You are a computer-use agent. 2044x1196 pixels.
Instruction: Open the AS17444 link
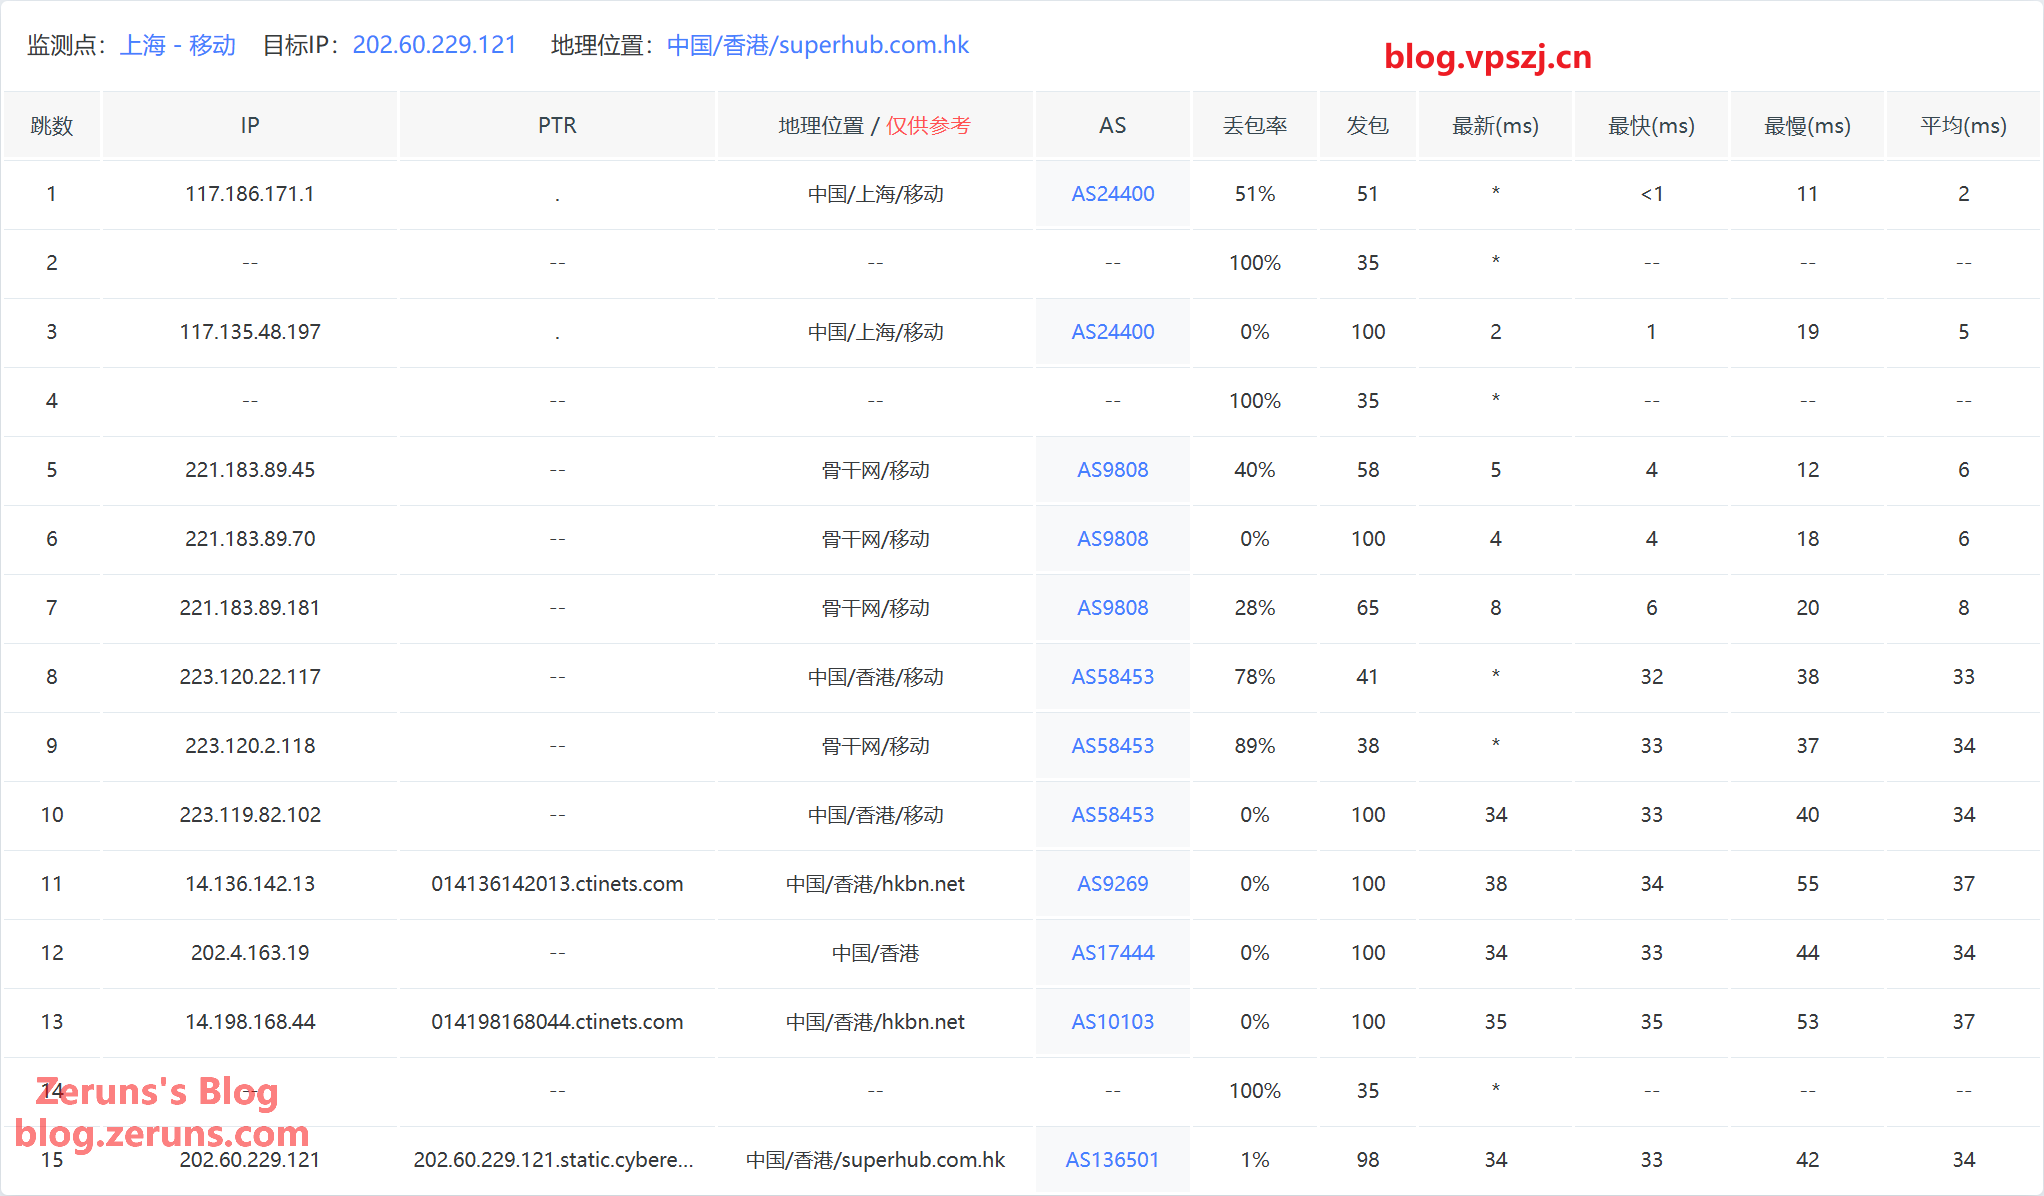[1112, 953]
